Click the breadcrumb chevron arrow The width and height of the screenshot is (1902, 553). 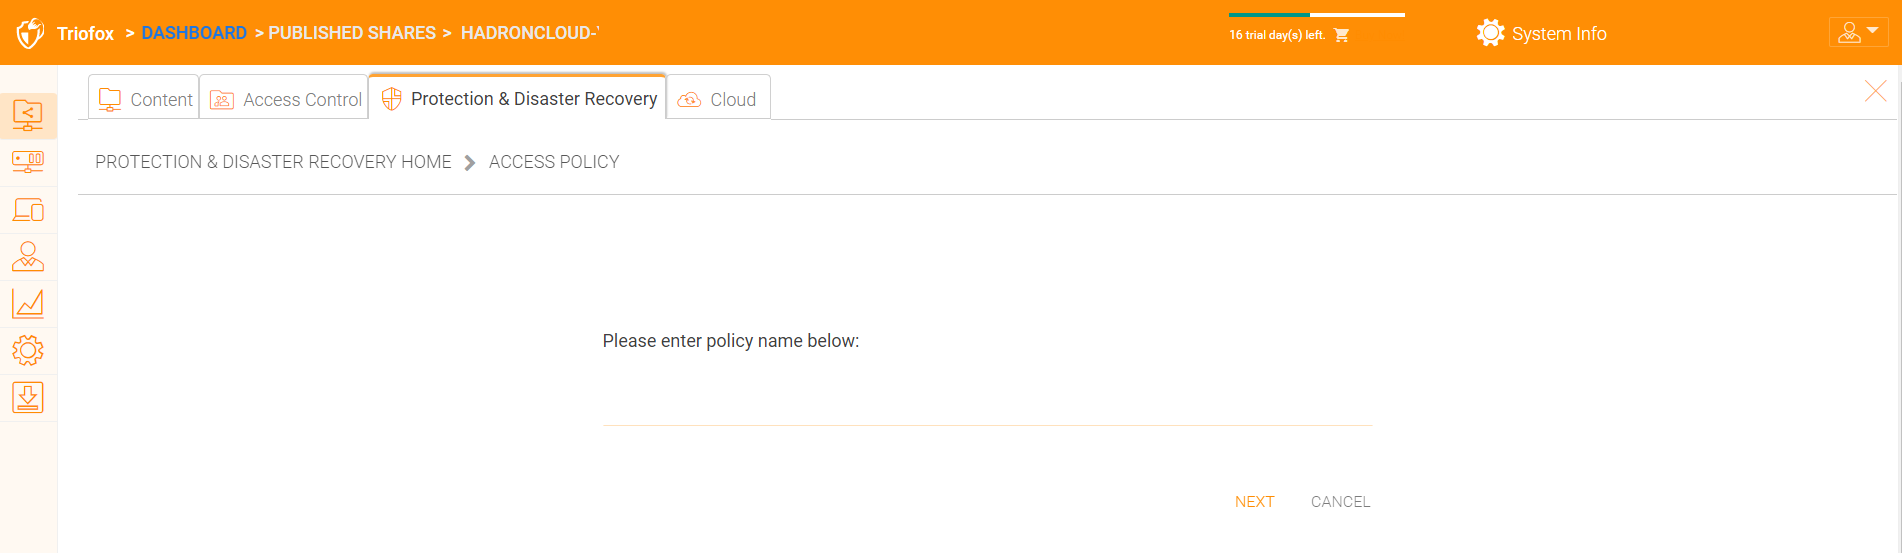[x=470, y=162]
